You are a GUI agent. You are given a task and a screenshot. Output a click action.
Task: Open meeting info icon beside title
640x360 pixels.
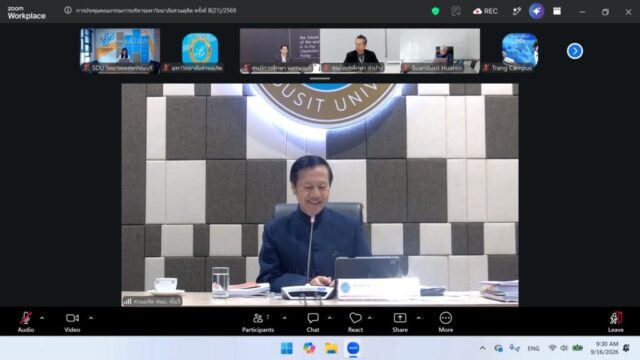pyautogui.click(x=68, y=10)
